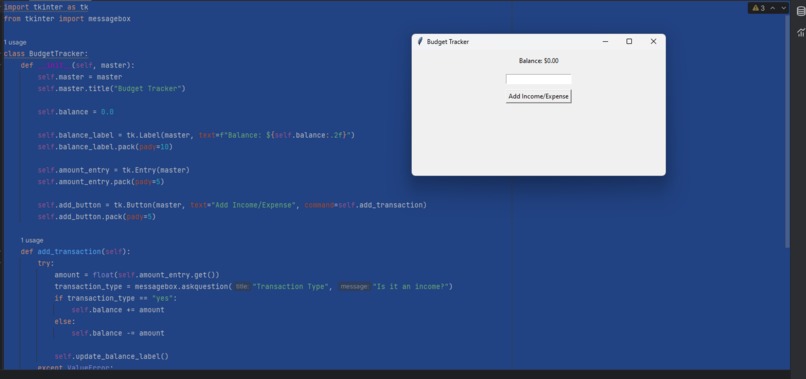
Task: Click the 'class BudgetTracker:' declaration
Action: pyautogui.click(x=46, y=53)
